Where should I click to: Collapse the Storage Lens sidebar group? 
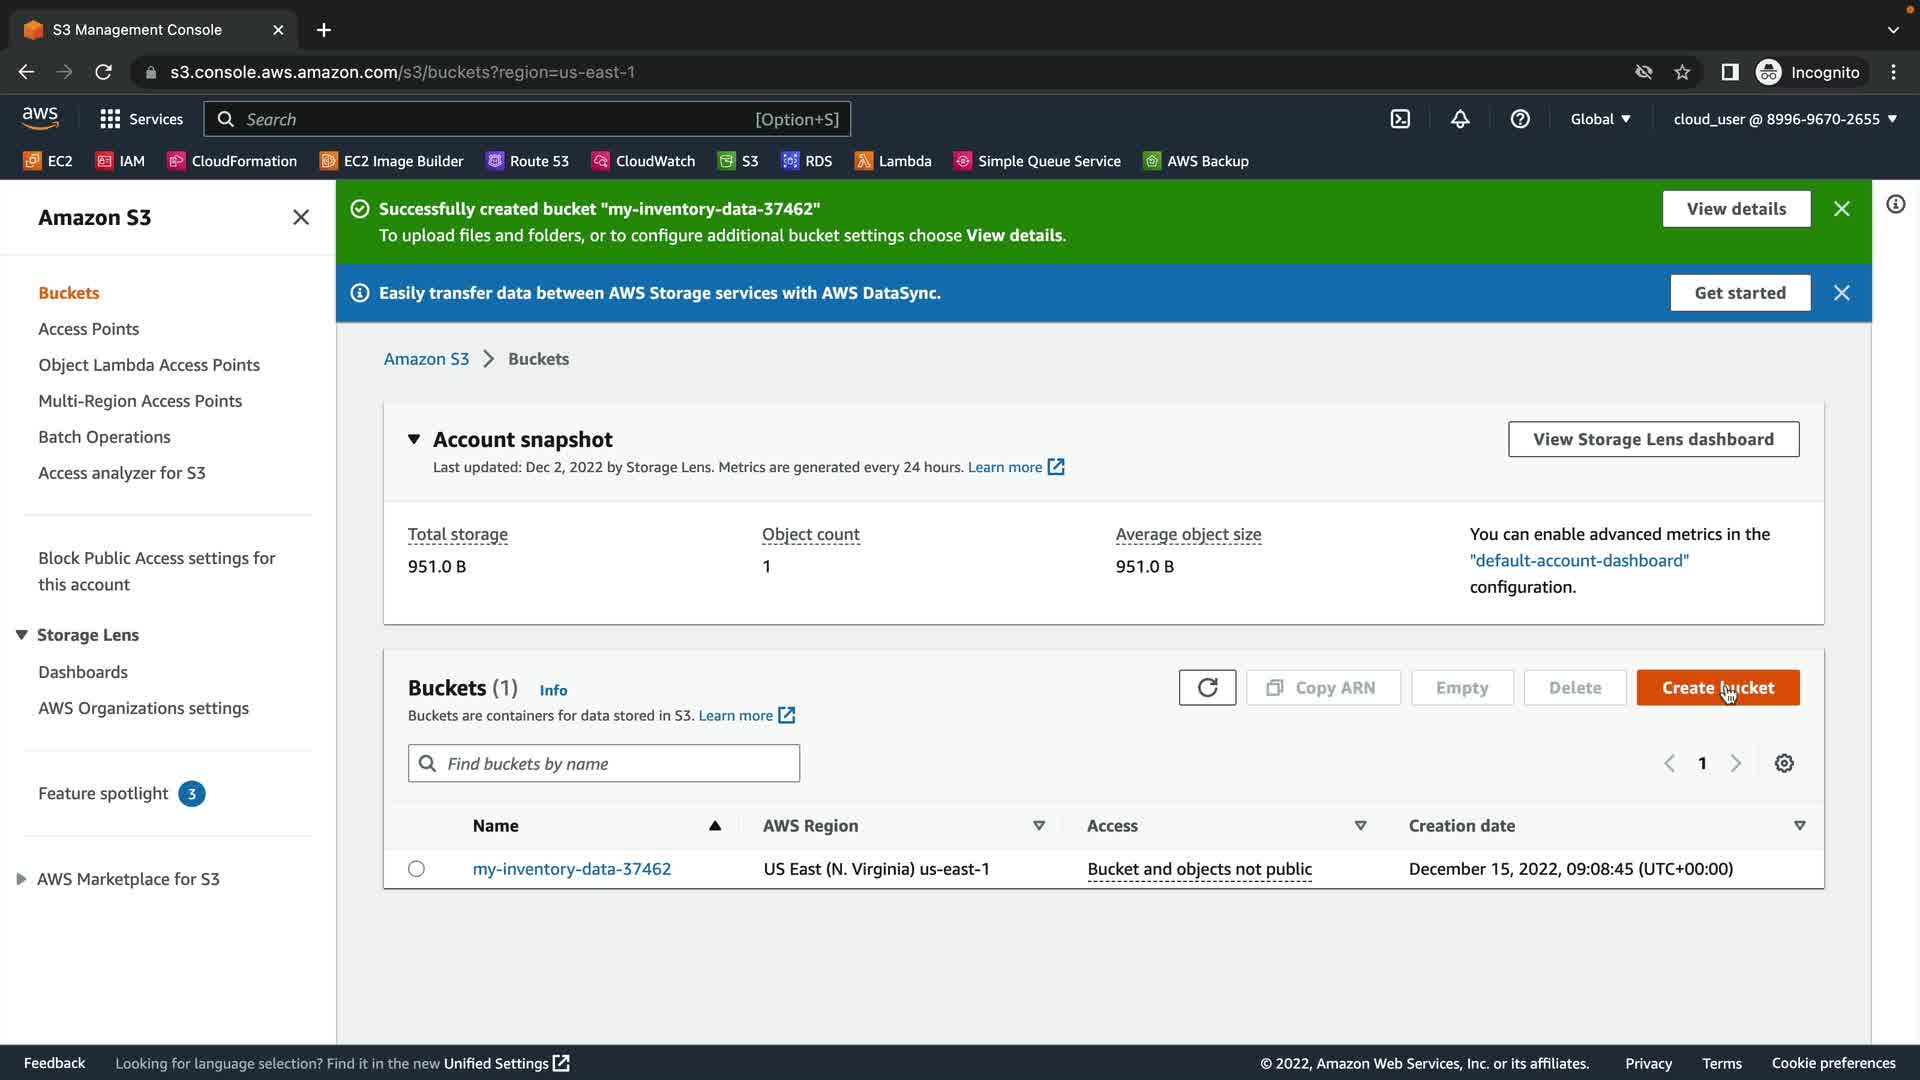click(x=21, y=635)
